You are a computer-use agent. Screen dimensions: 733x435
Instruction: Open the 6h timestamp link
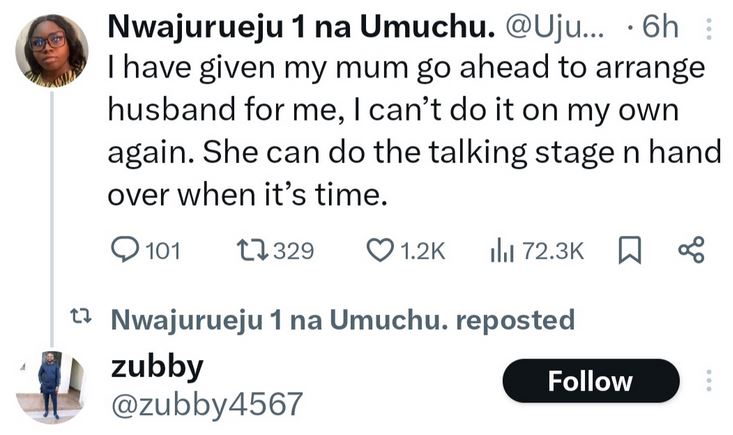pos(658,27)
